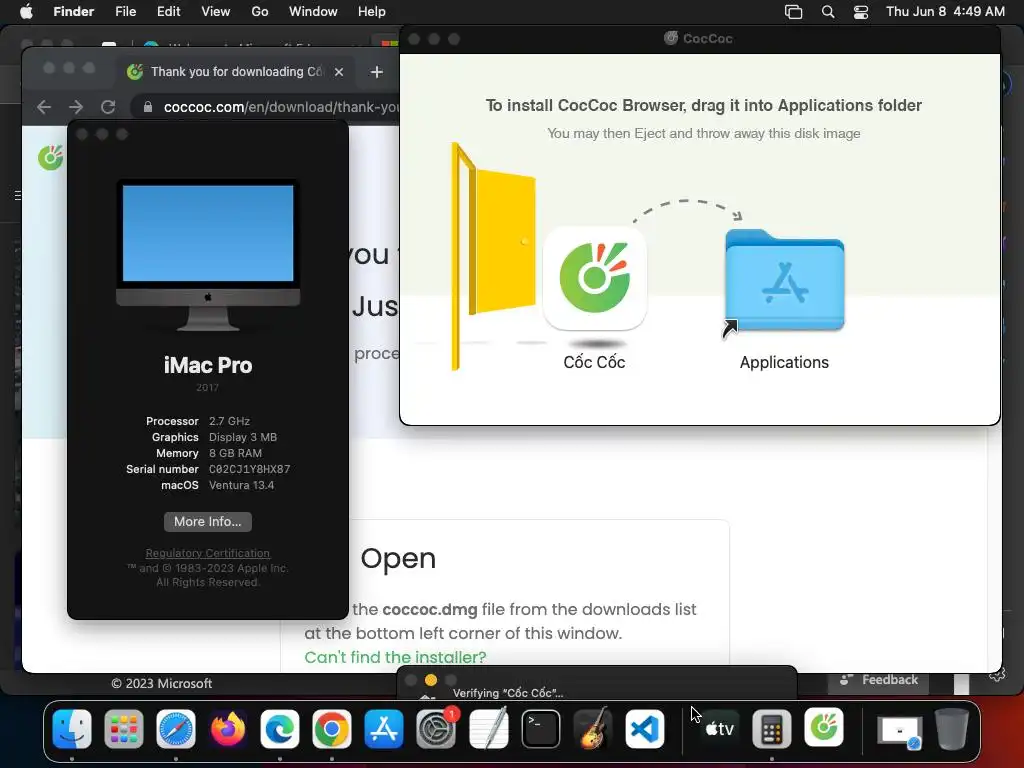This screenshot has height=768, width=1024.
Task: Open the Window menu
Action: coord(313,12)
